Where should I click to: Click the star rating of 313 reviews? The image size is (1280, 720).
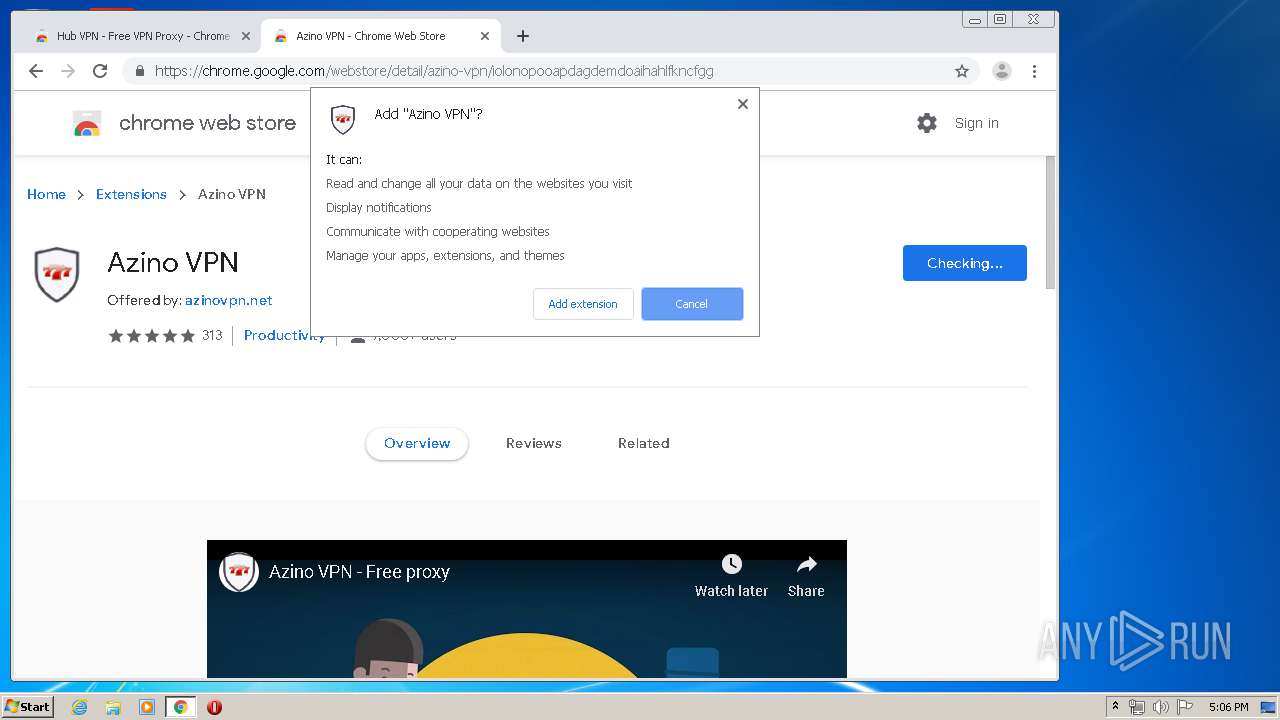pos(165,336)
